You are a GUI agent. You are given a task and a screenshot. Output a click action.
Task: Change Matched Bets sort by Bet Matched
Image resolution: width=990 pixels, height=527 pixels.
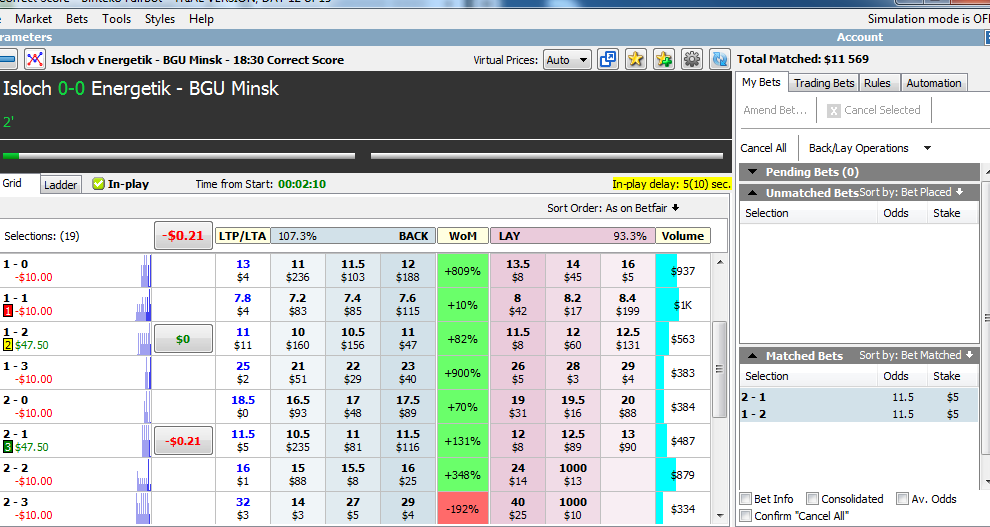[x=915, y=355]
